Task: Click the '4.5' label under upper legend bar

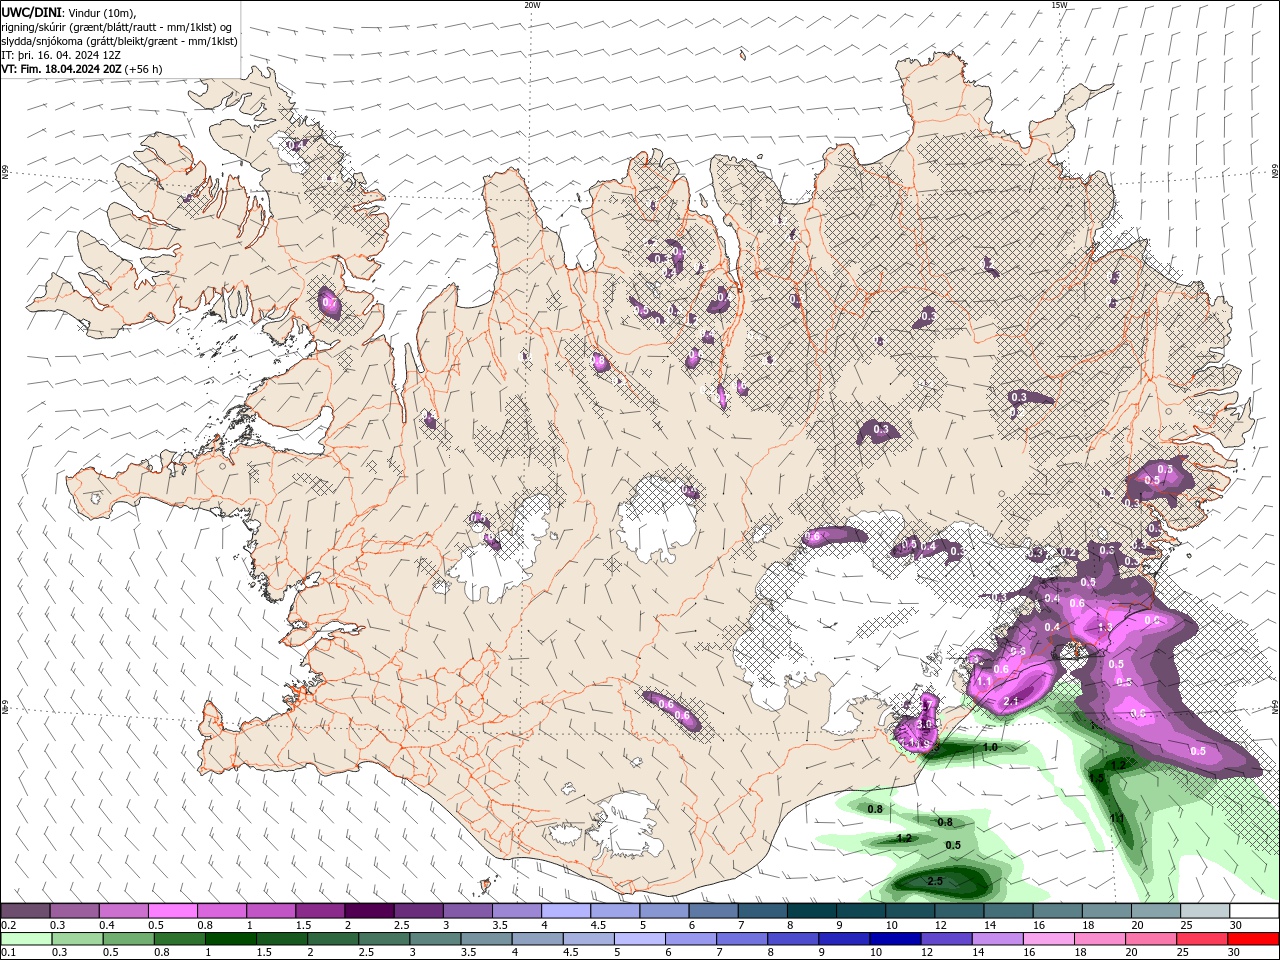Action: (x=598, y=925)
